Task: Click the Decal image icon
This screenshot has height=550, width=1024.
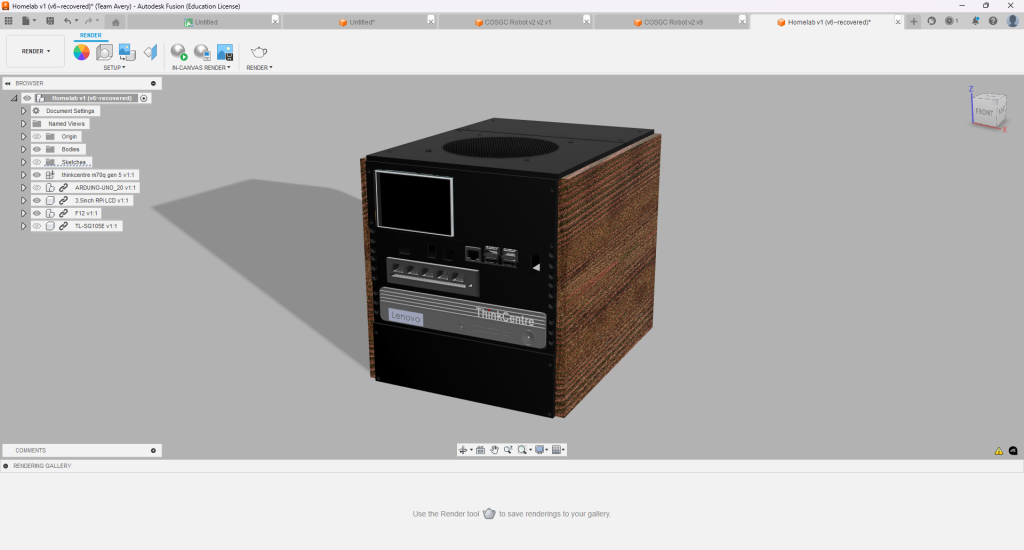Action: point(127,52)
